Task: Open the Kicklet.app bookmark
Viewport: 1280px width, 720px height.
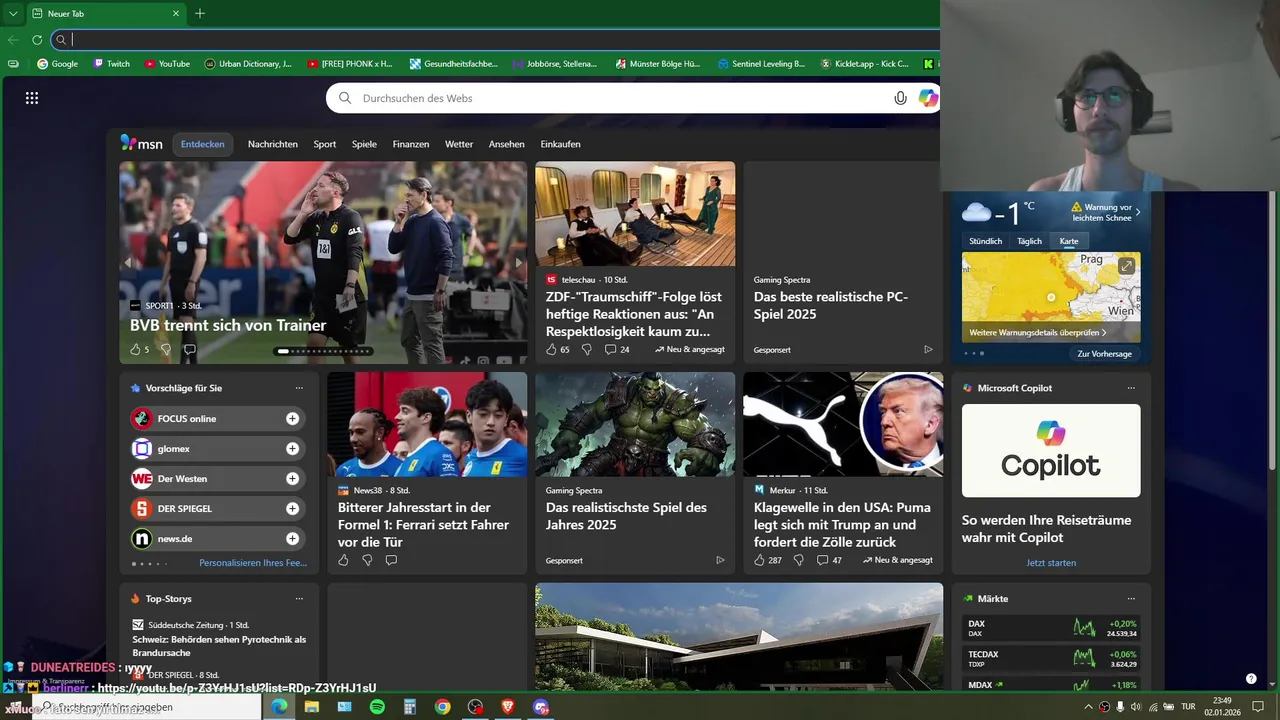Action: (864, 64)
